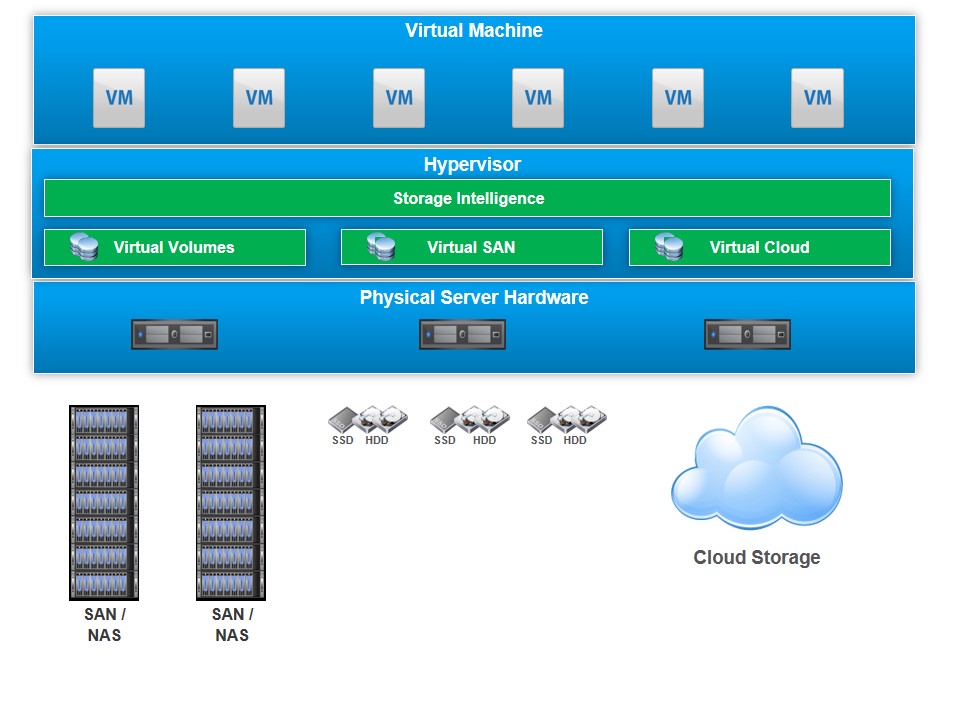Click the Cloud Storage cloud icon
Image resolution: width=960 pixels, height=720 pixels.
pos(756,468)
